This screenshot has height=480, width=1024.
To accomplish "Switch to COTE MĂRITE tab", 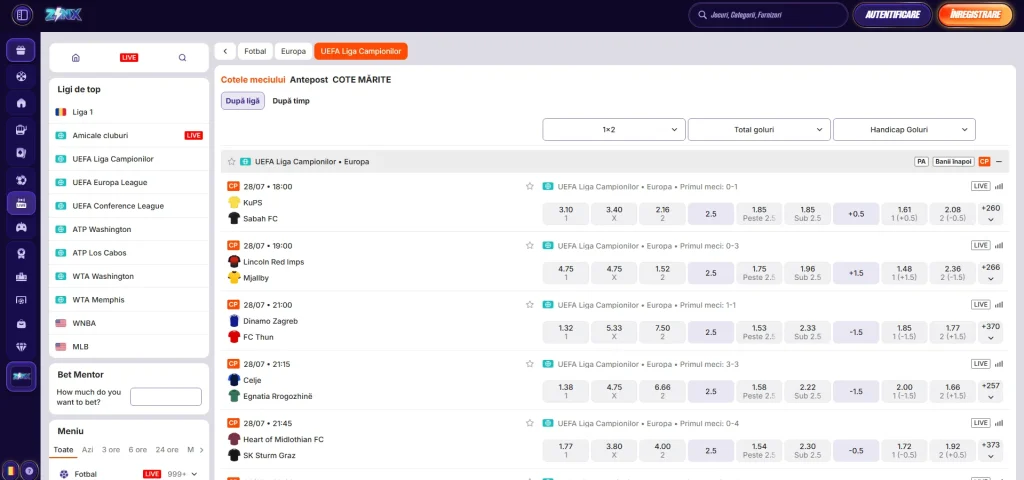I will tap(362, 80).
